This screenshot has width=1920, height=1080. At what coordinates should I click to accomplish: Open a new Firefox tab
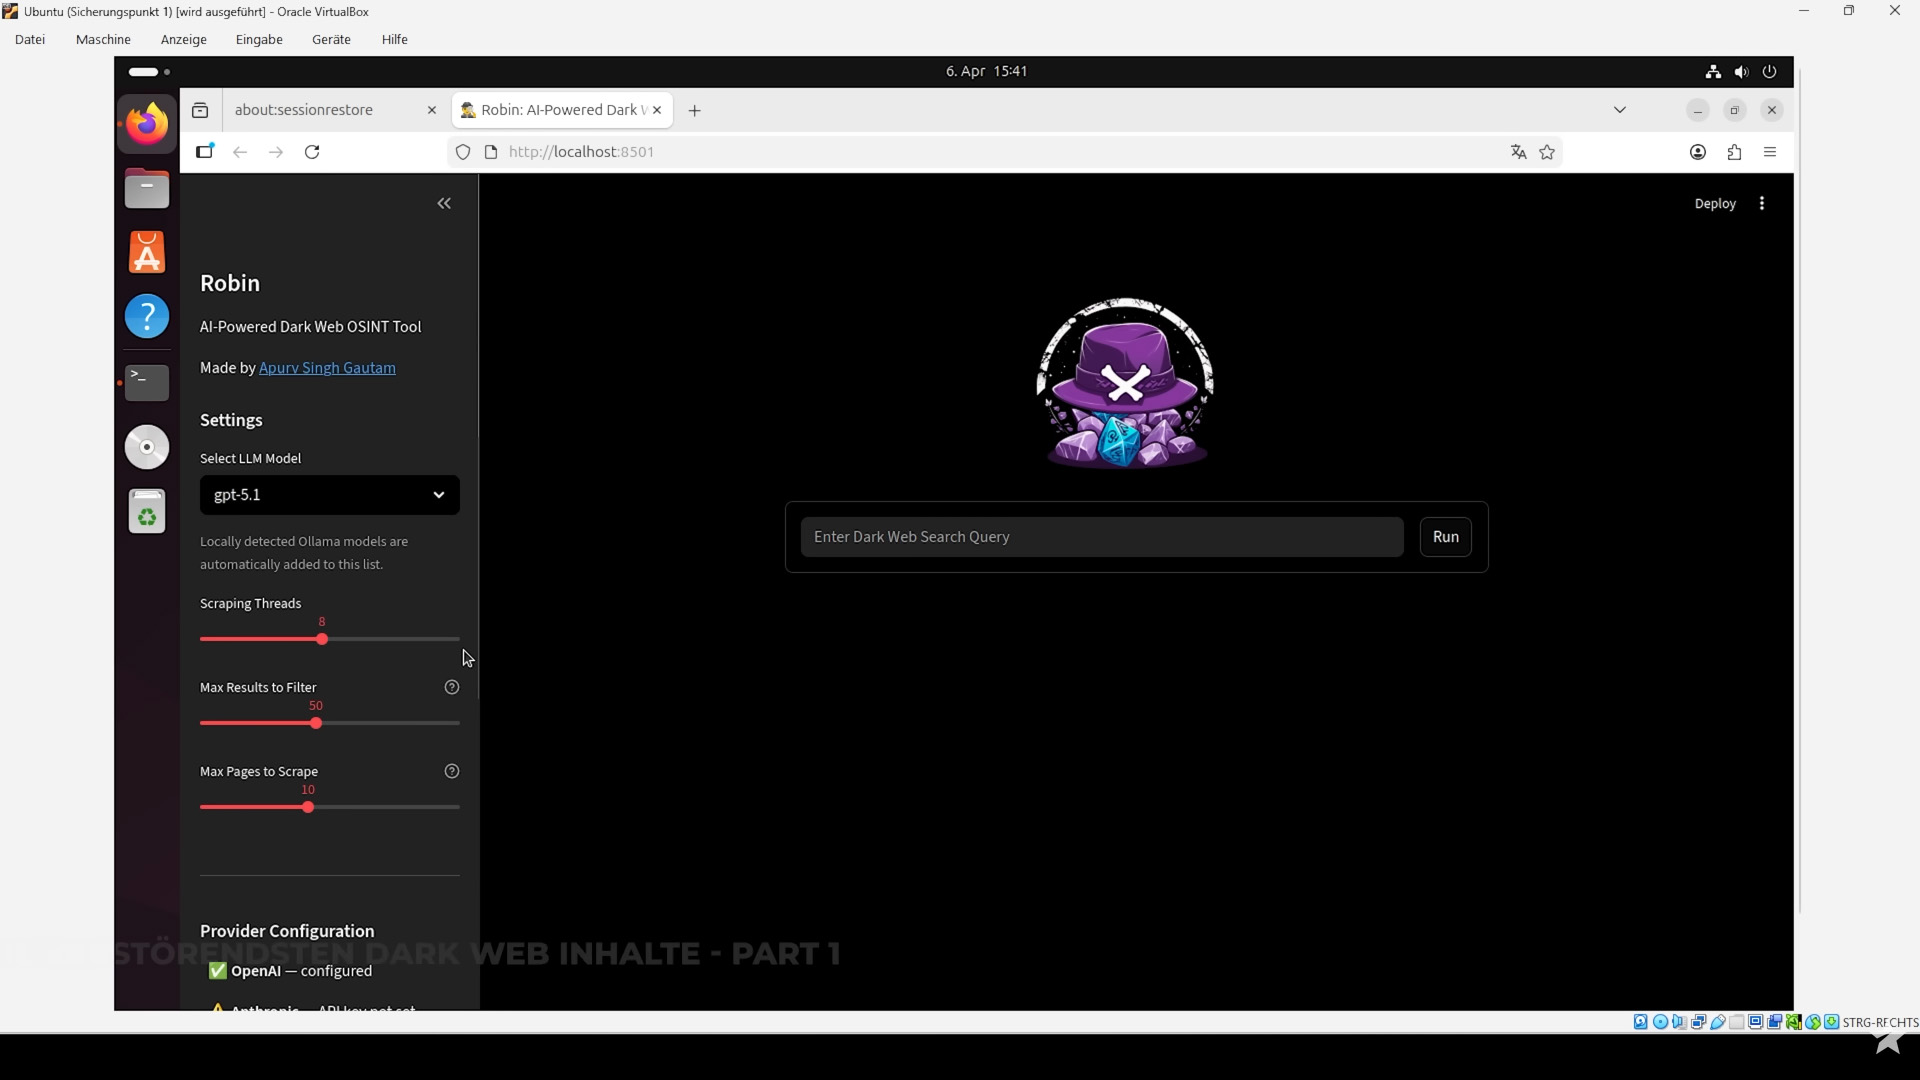click(x=695, y=110)
